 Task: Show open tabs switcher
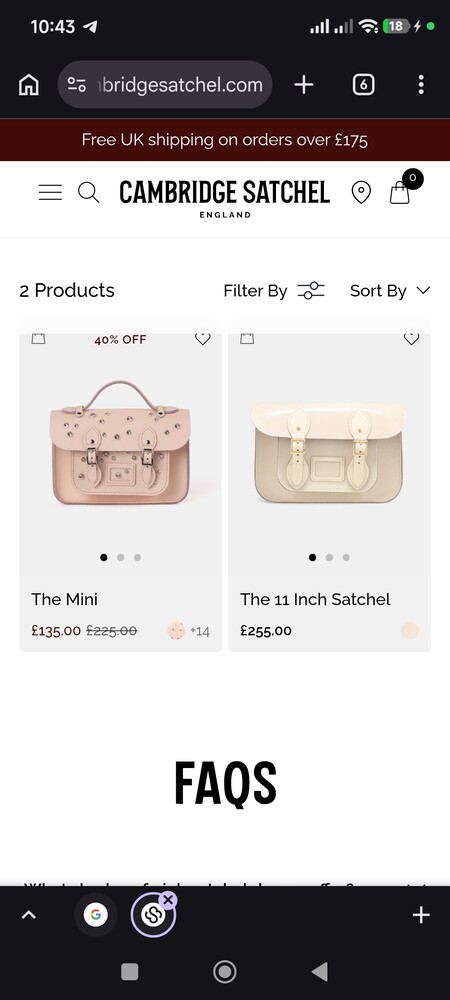(363, 85)
